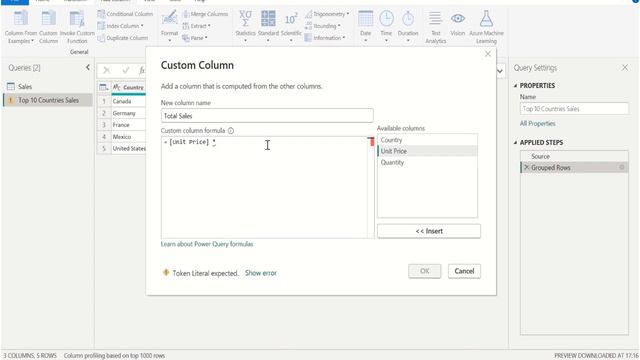Open Date column menu
This screenshot has width=640, height=360.
click(365, 26)
